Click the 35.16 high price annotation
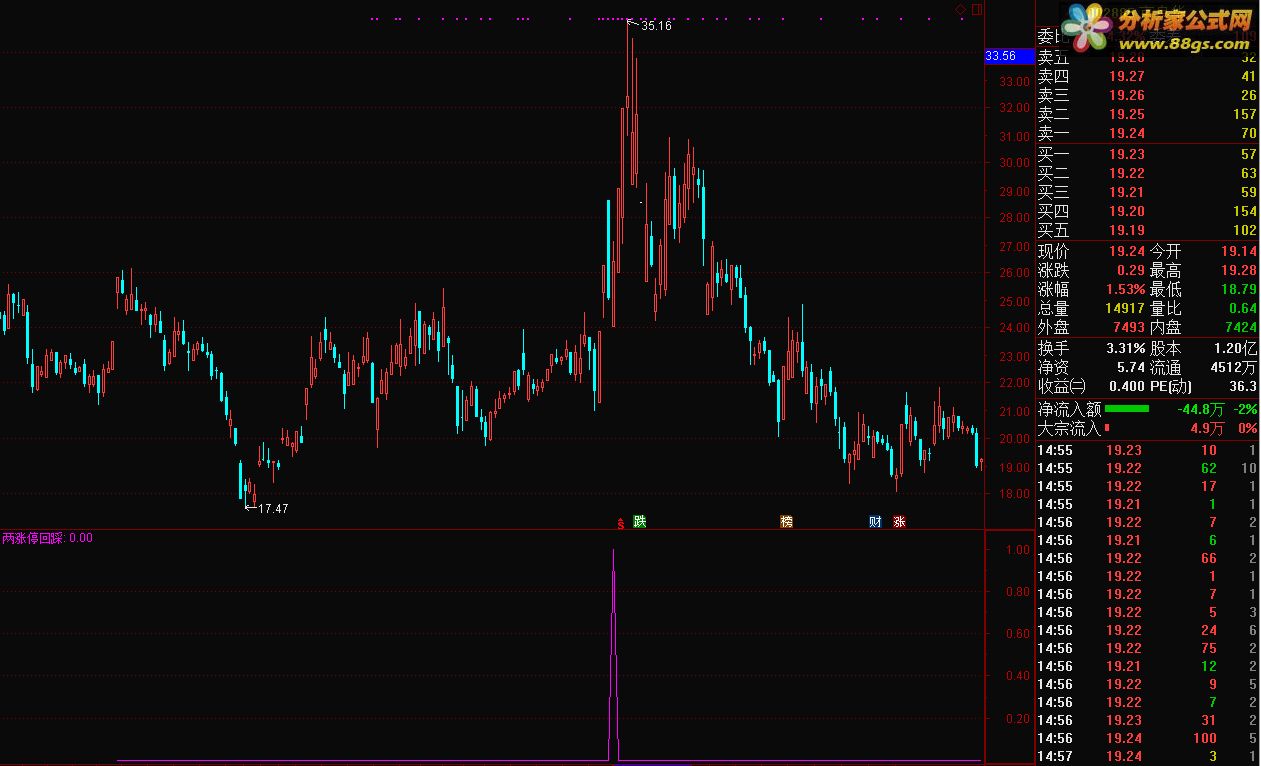This screenshot has height=766, width=1261. pyautogui.click(x=656, y=26)
